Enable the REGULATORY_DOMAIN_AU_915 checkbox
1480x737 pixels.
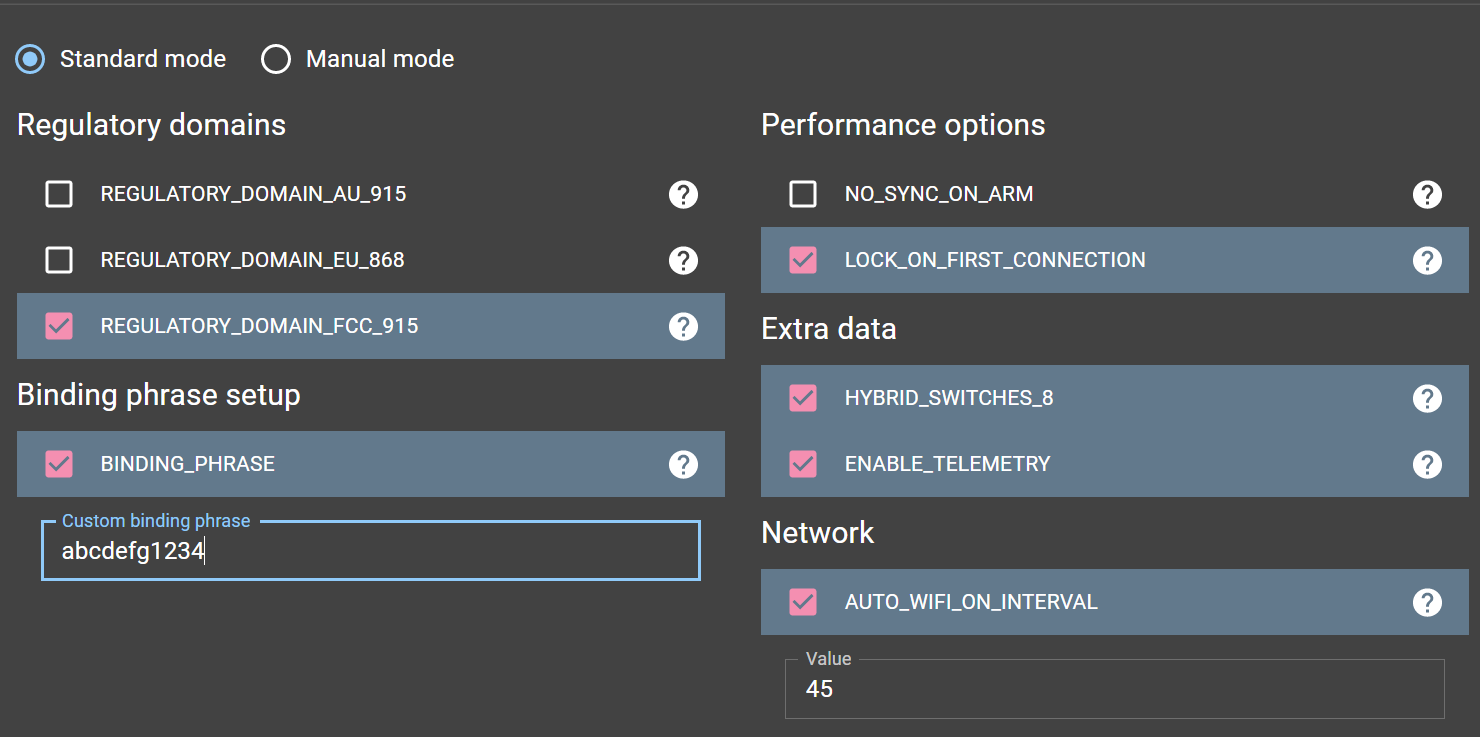click(x=59, y=194)
